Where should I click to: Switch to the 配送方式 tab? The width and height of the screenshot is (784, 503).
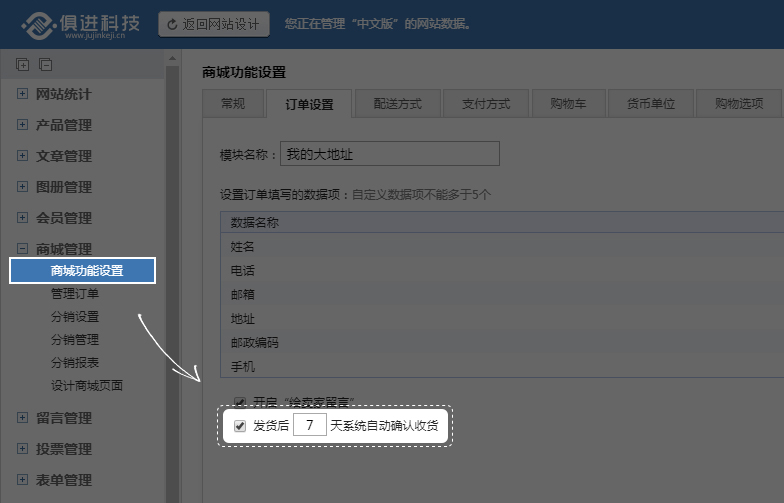click(397, 103)
